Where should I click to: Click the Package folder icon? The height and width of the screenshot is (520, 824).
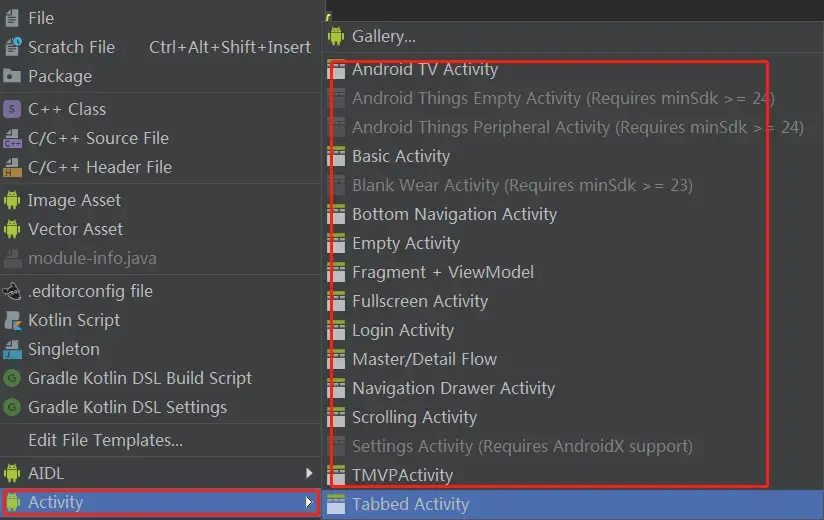coord(12,76)
